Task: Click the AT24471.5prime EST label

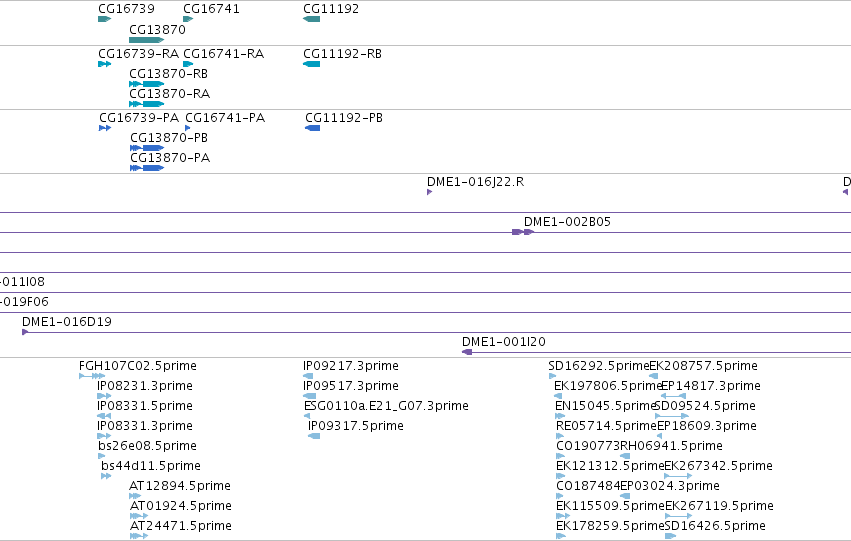Action: (181, 526)
